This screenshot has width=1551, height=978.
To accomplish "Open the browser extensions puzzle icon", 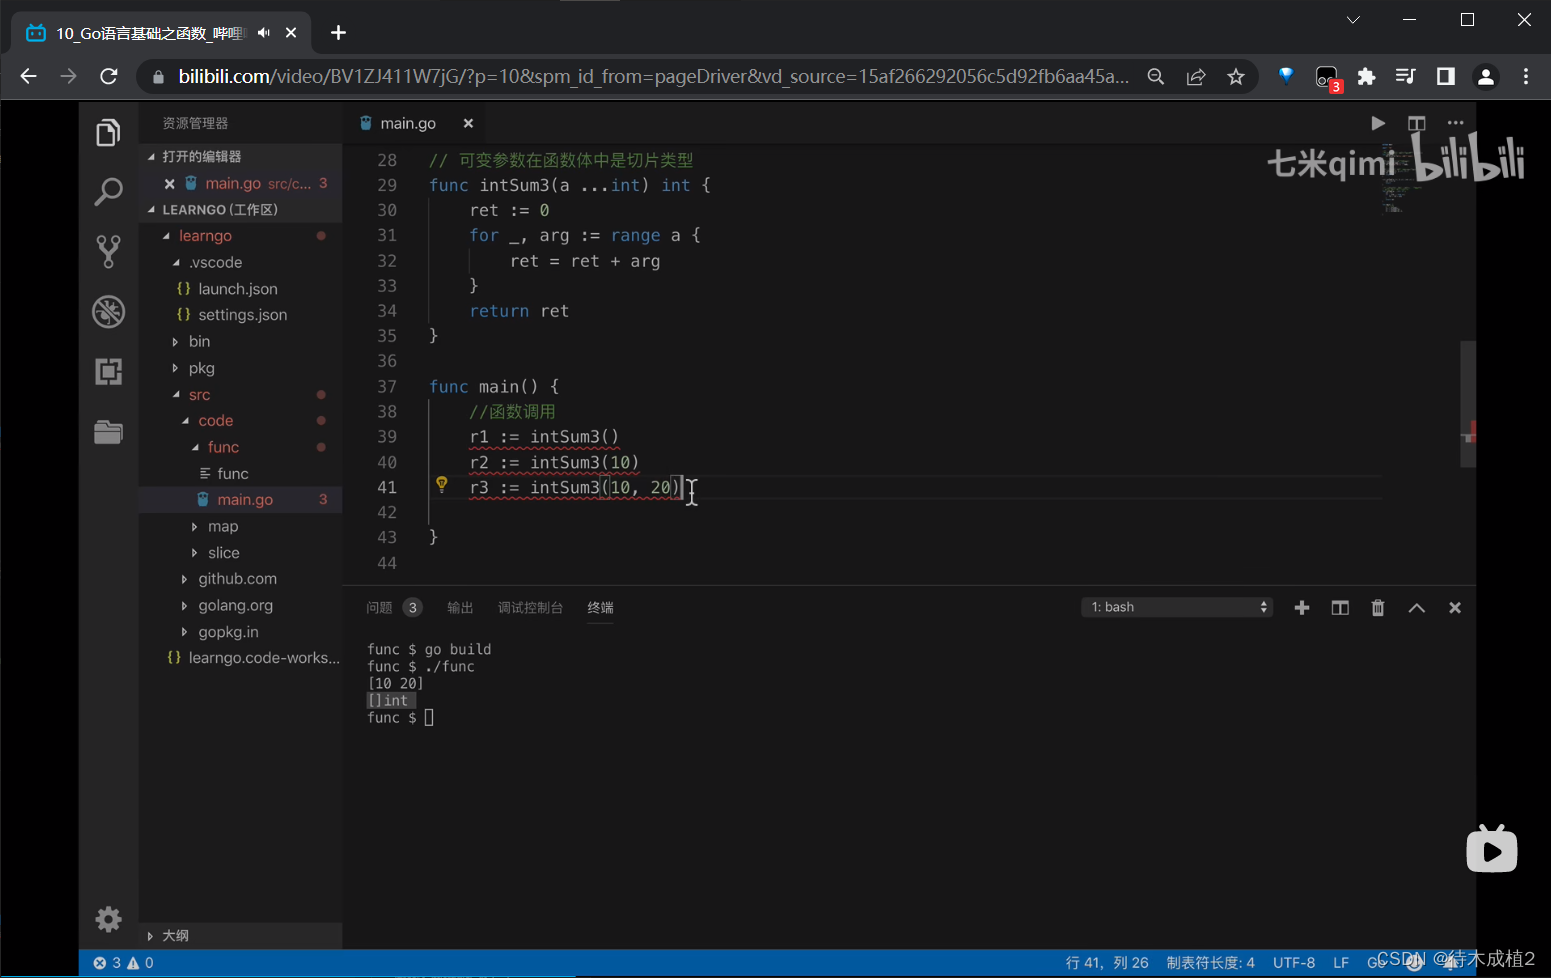I will point(1366,77).
